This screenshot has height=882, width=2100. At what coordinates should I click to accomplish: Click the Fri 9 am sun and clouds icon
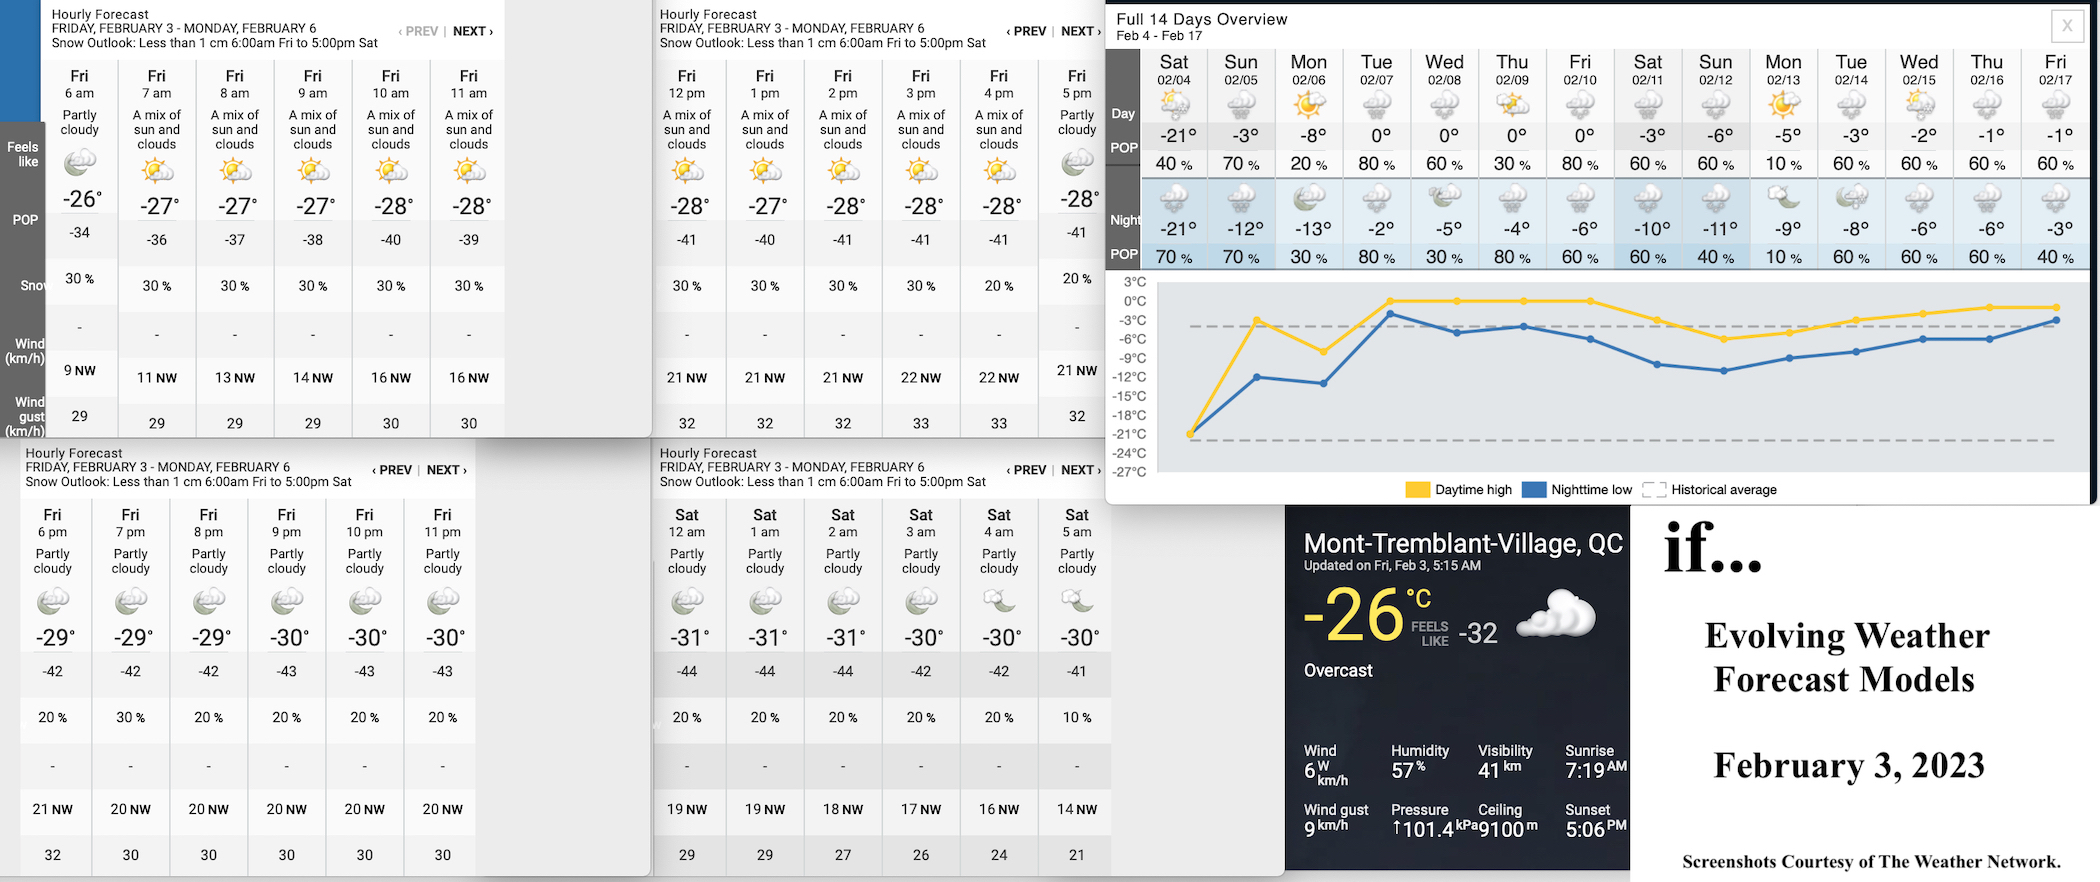(313, 170)
